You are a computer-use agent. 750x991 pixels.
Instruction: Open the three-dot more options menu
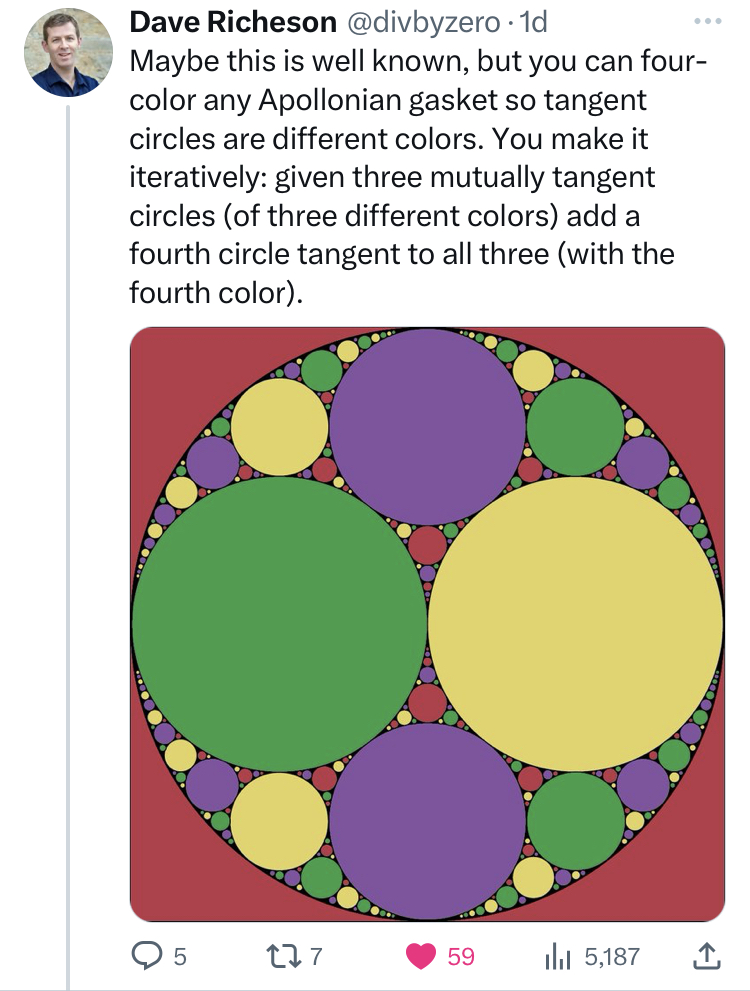[706, 20]
